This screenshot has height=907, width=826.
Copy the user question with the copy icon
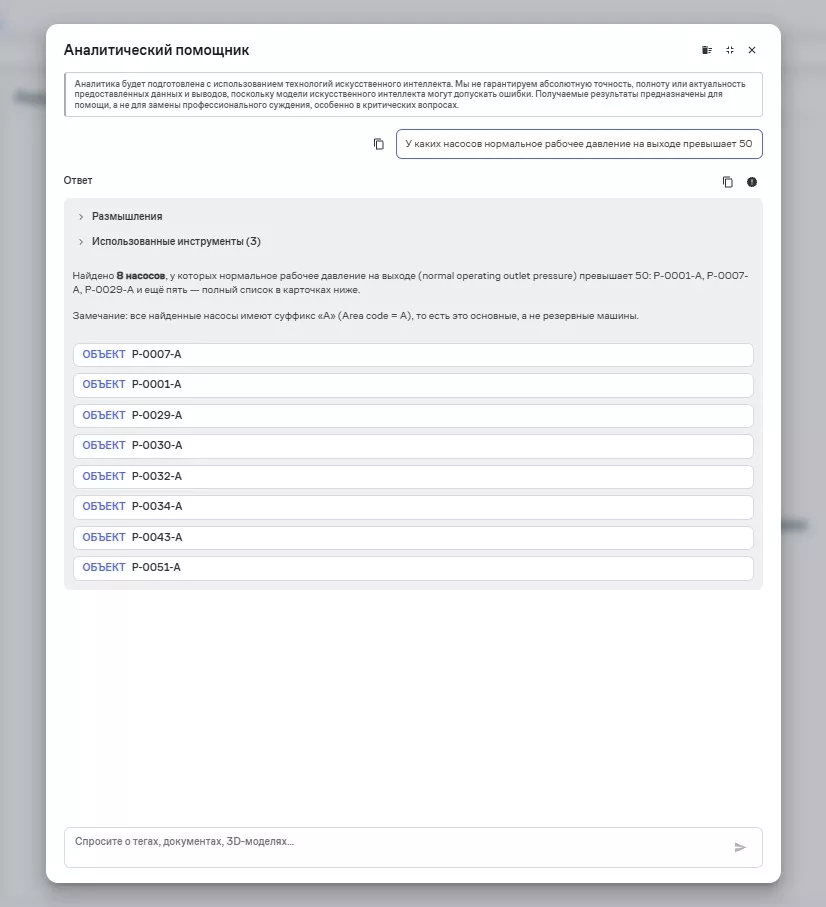379,144
